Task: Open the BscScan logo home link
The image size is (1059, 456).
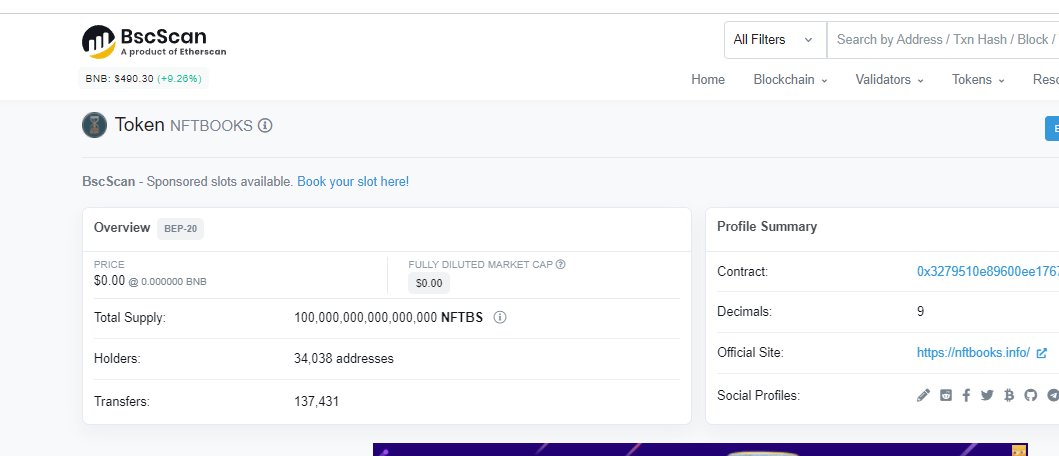Action: point(154,42)
